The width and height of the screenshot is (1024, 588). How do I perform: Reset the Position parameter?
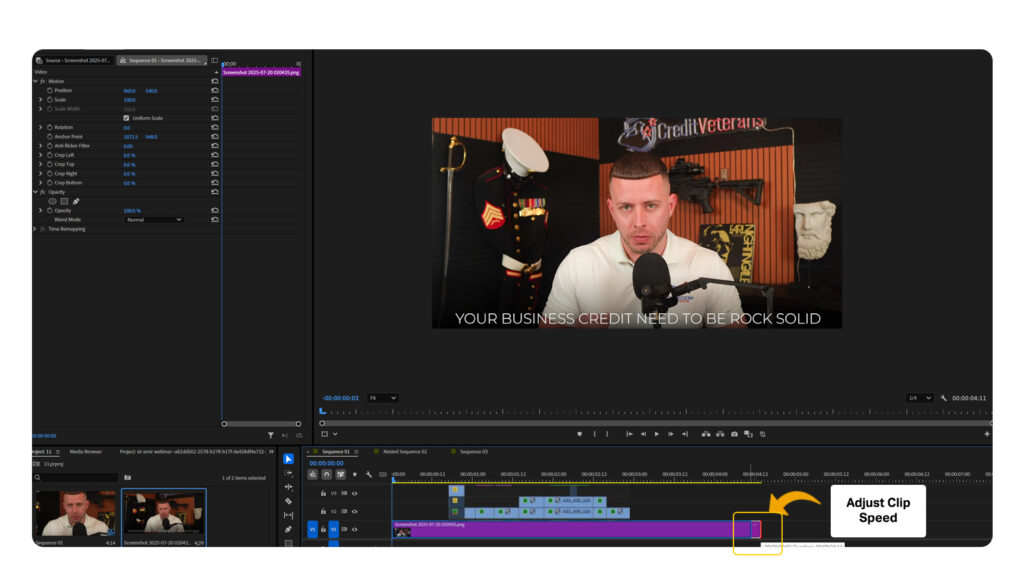214,90
